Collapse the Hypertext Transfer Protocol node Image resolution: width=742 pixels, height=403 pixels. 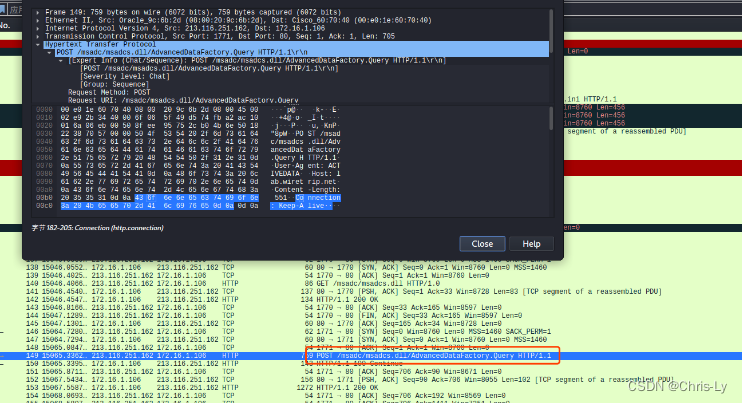click(x=38, y=44)
